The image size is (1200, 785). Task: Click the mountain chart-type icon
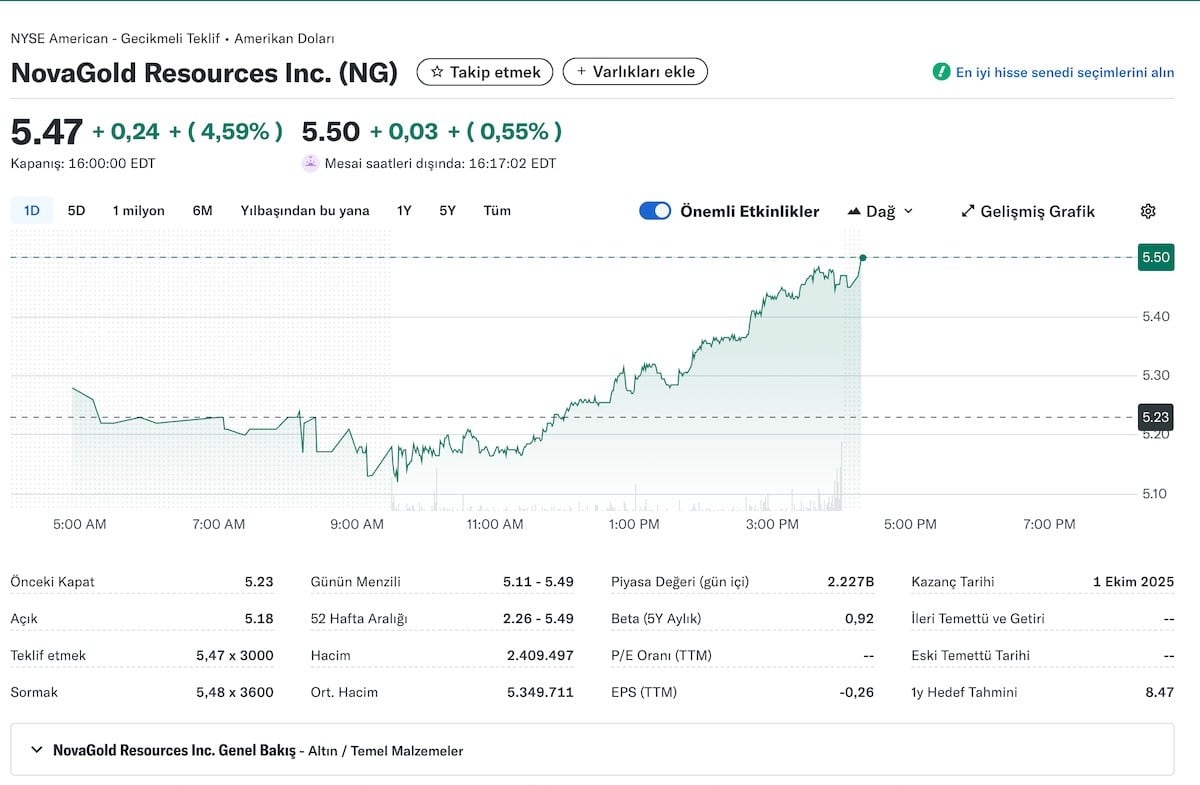point(854,211)
